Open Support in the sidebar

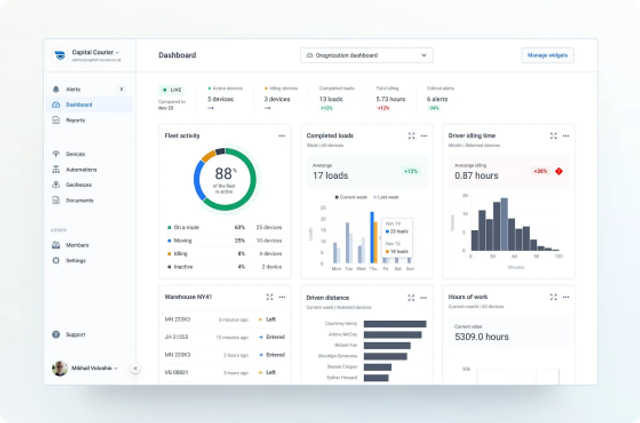pyautogui.click(x=89, y=334)
